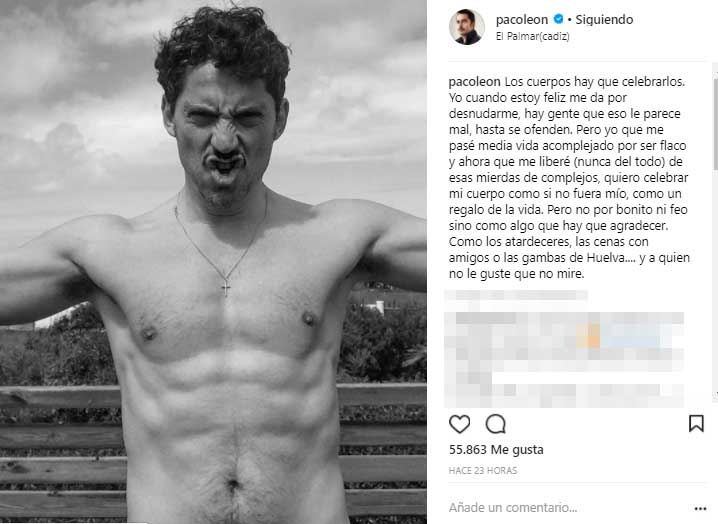Click the black-and-white post photo

[213, 262]
